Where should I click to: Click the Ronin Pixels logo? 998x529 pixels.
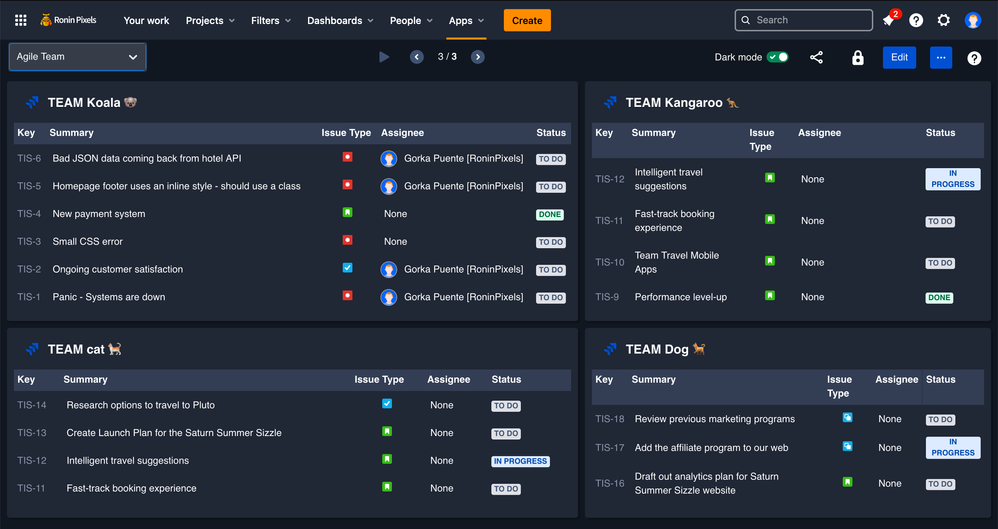point(68,20)
